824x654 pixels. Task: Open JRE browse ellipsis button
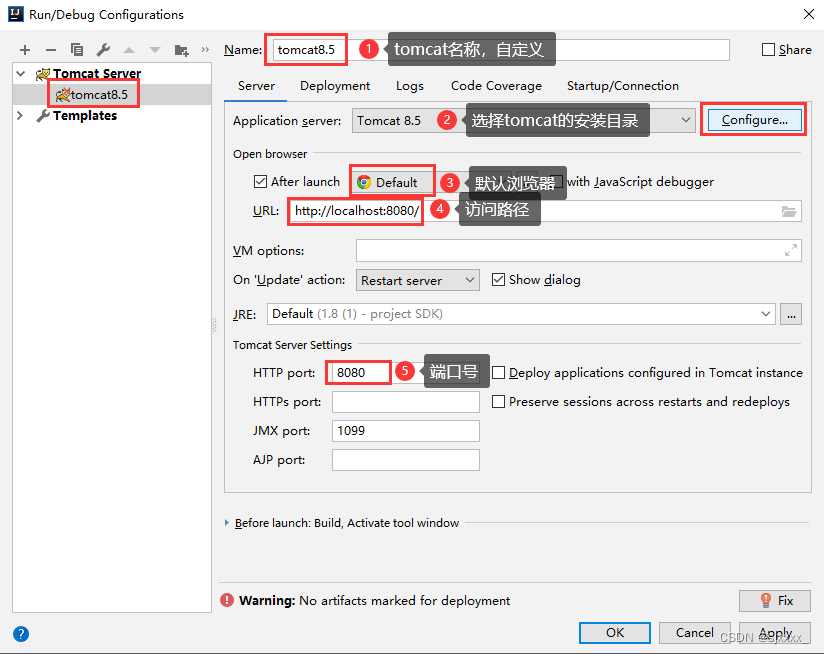click(x=791, y=314)
